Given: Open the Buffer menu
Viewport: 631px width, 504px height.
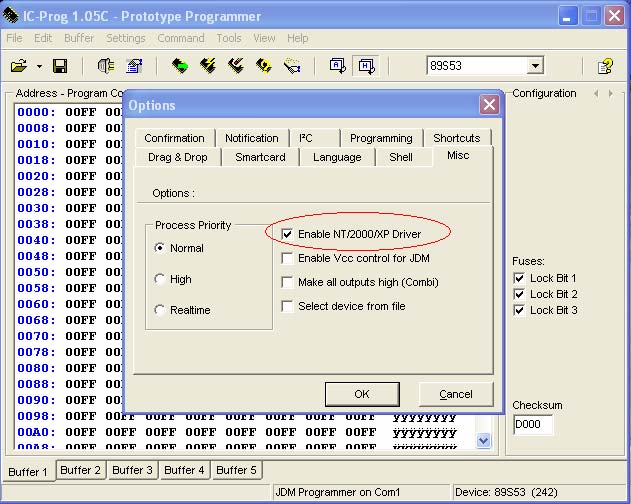Looking at the screenshot, I should coord(79,38).
